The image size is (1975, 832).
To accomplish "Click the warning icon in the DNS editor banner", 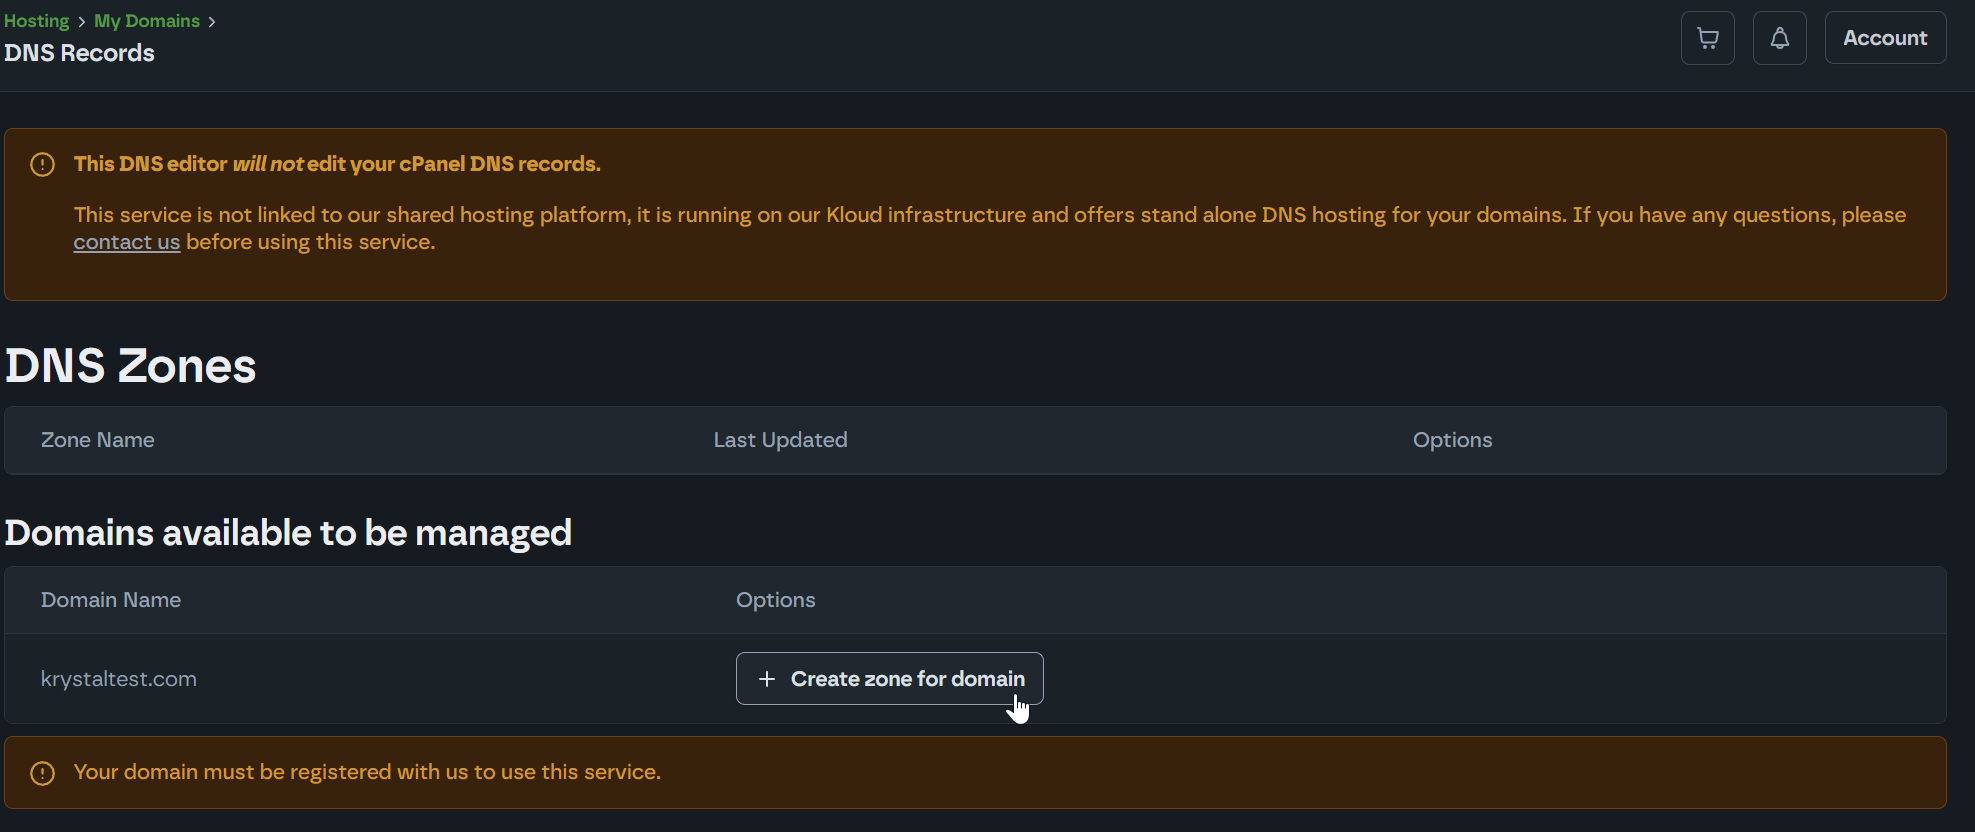I will point(42,164).
